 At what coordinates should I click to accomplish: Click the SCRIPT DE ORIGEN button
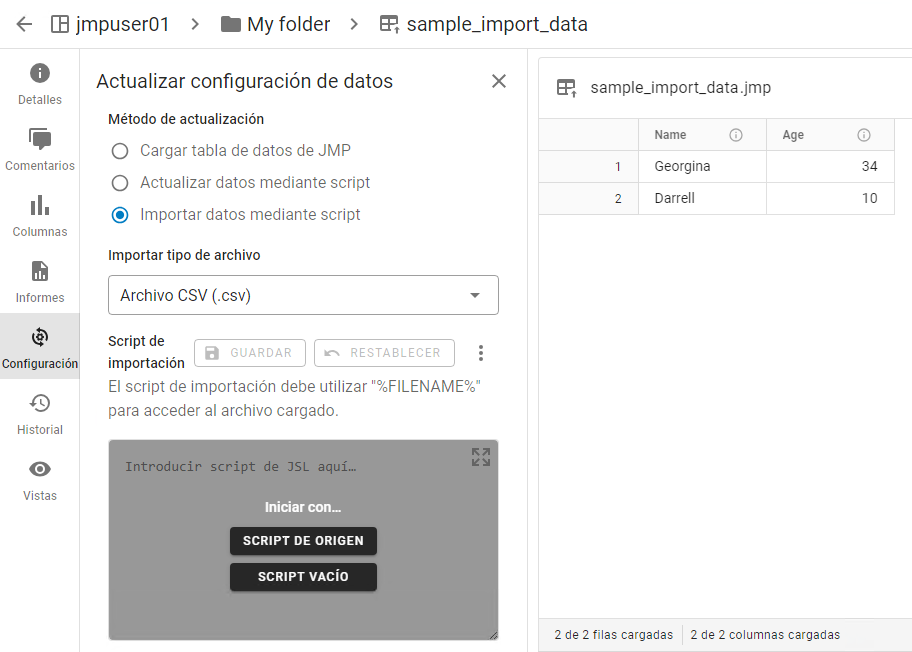[303, 541]
